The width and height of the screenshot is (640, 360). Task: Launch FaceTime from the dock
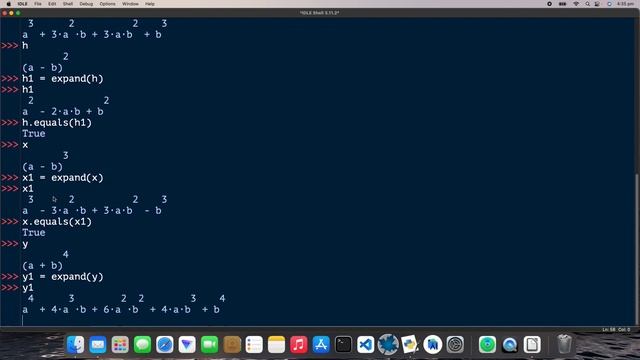point(209,344)
